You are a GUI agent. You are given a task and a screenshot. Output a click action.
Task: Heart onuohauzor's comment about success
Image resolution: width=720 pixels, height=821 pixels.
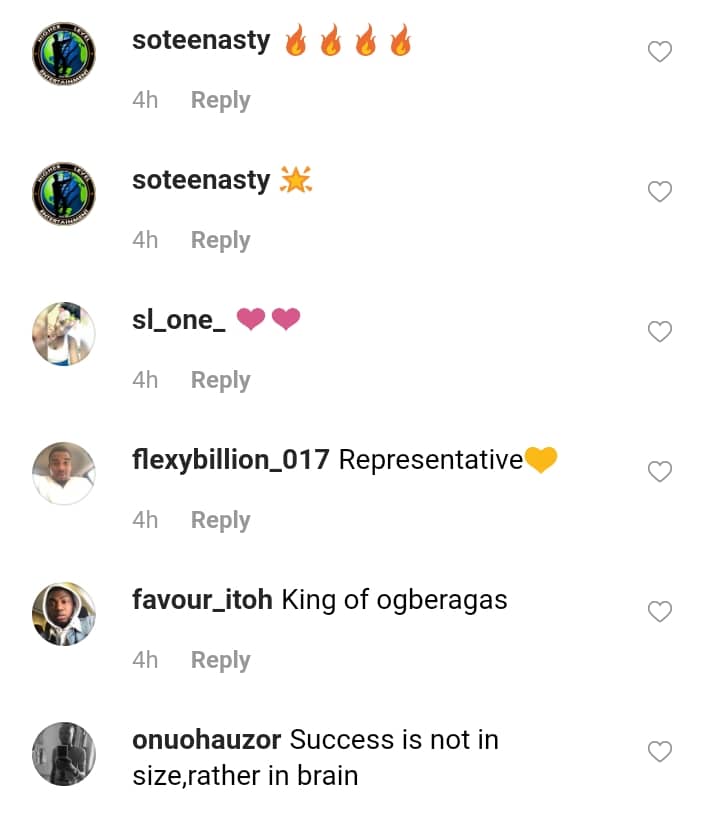660,752
